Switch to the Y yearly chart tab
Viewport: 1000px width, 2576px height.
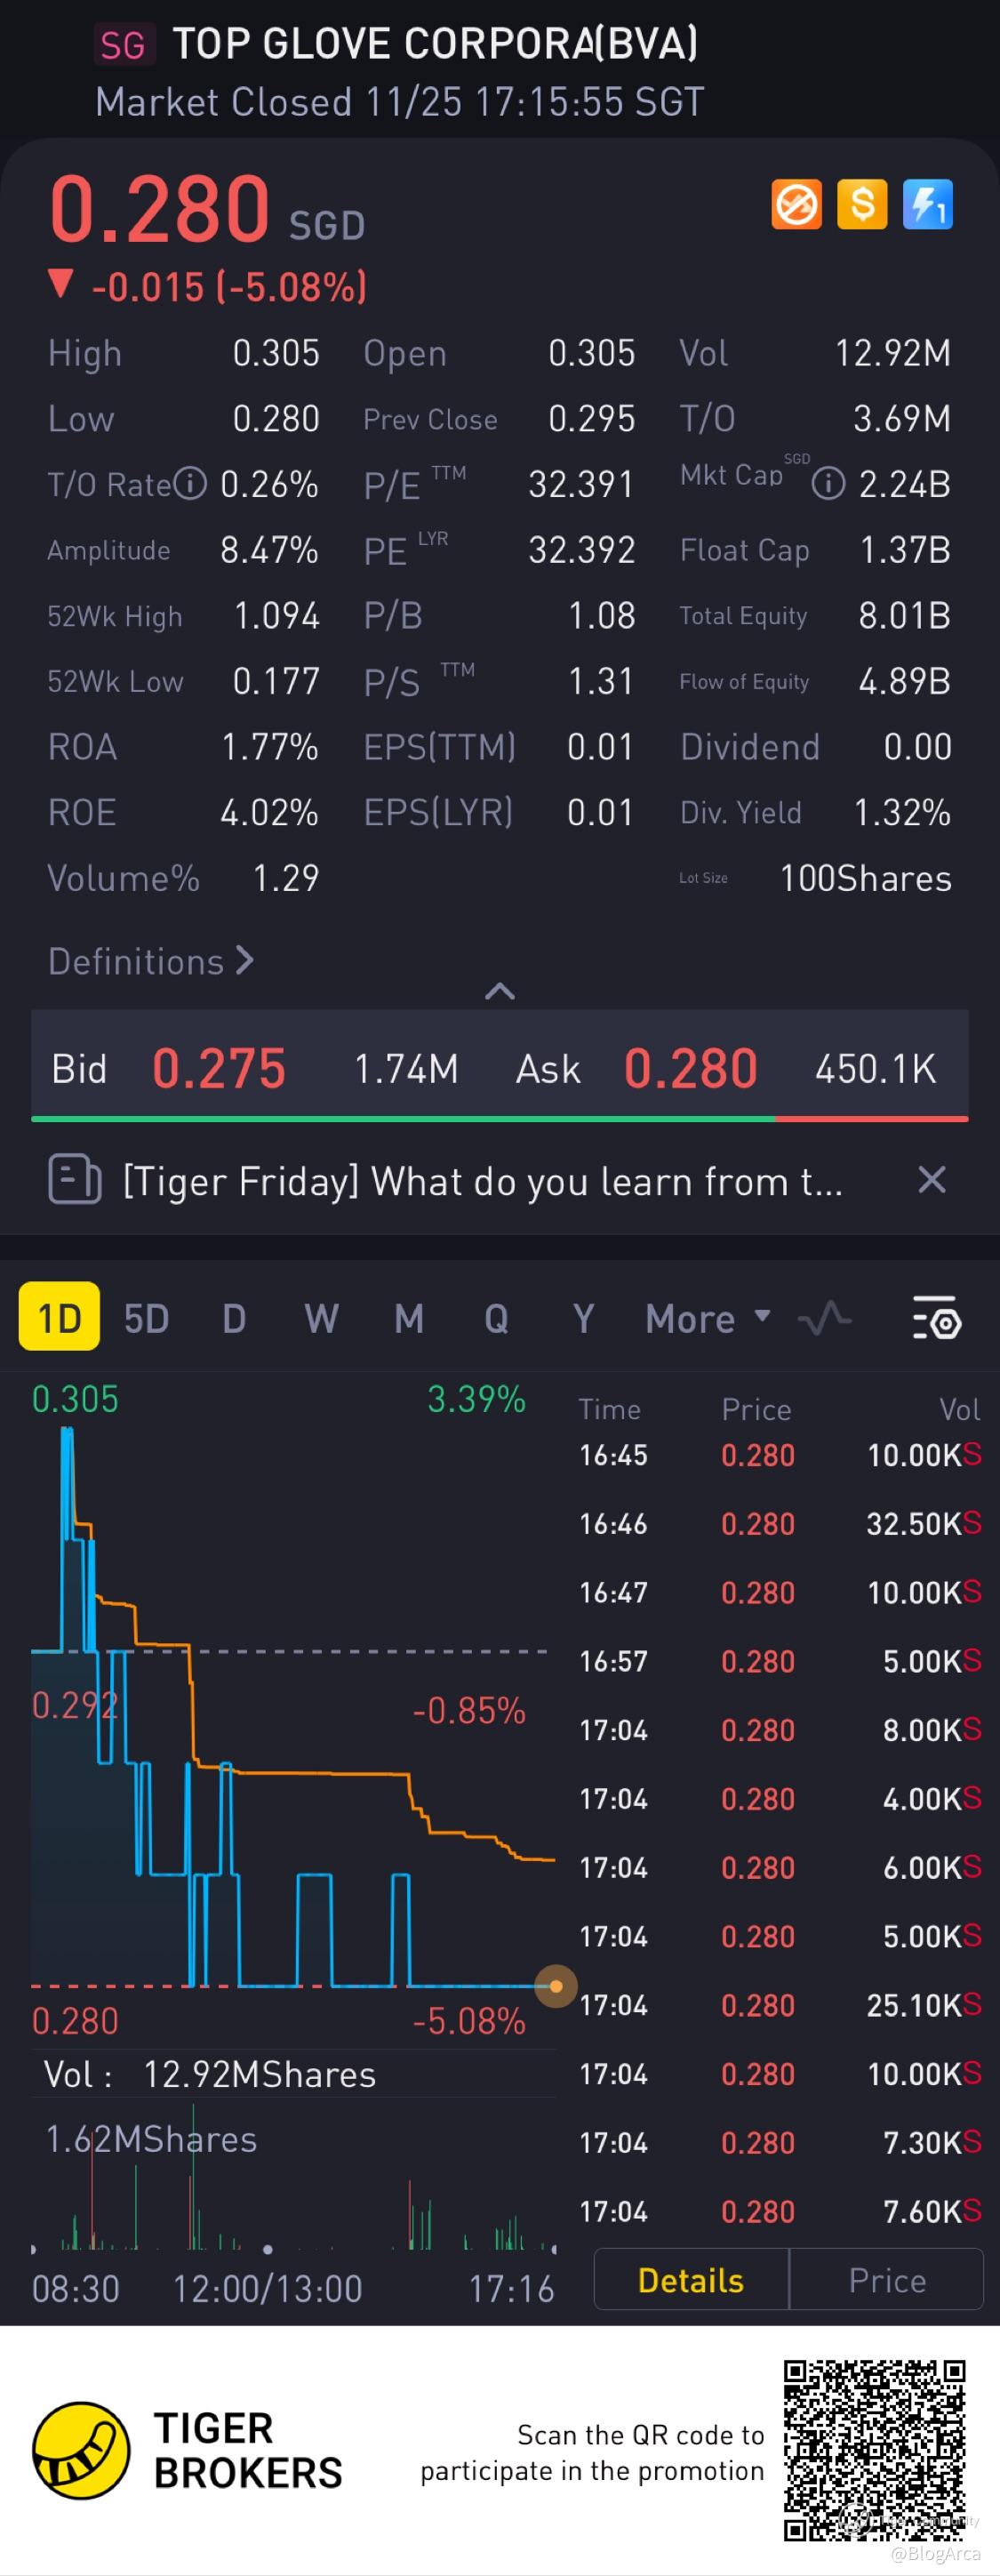point(583,1319)
